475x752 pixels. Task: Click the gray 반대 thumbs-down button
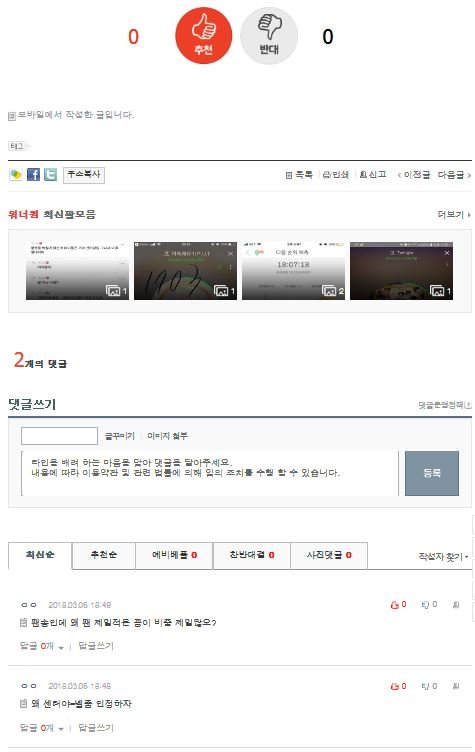click(x=269, y=35)
